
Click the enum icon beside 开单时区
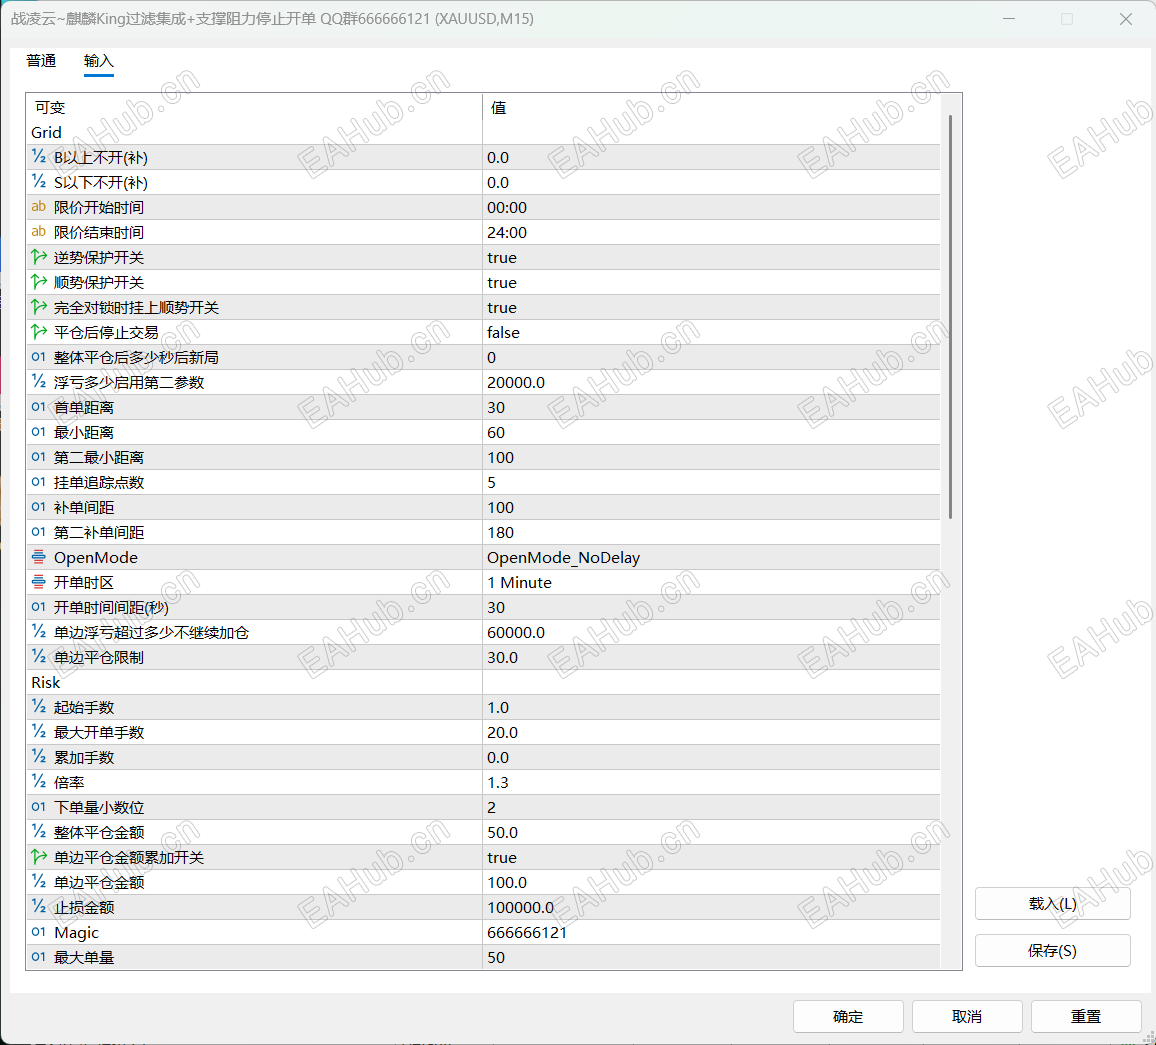38,583
